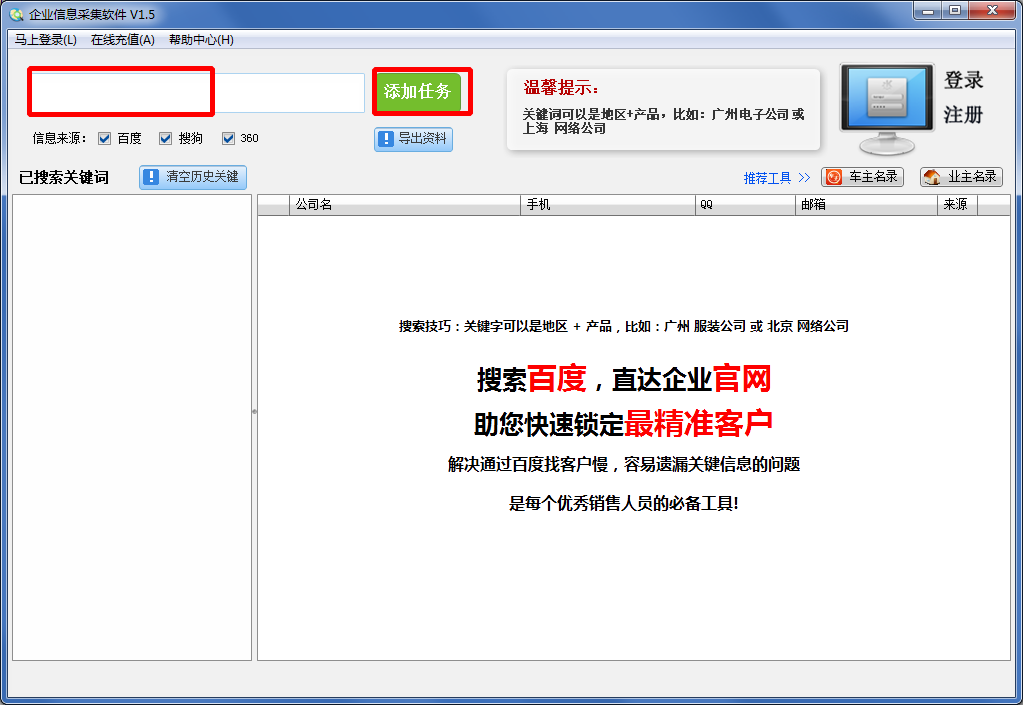This screenshot has width=1023, height=705.
Task: Minimize the window
Action: point(927,11)
